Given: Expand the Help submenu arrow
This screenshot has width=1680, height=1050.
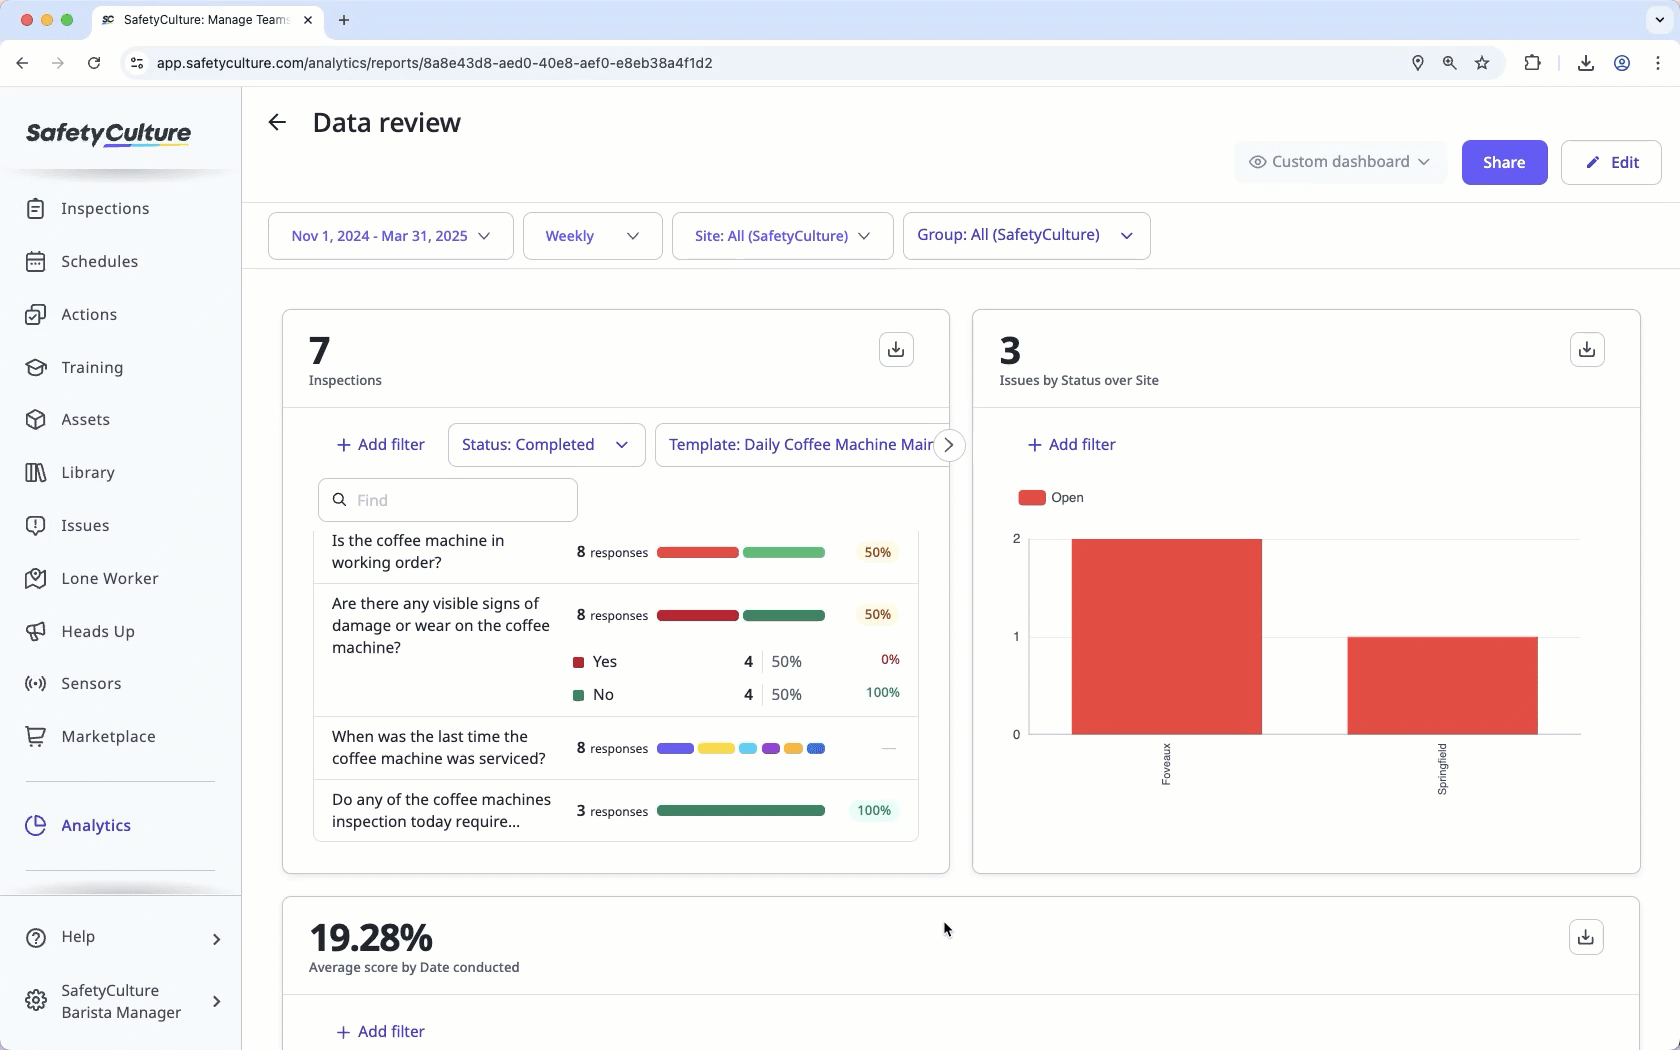Looking at the screenshot, I should pos(216,938).
